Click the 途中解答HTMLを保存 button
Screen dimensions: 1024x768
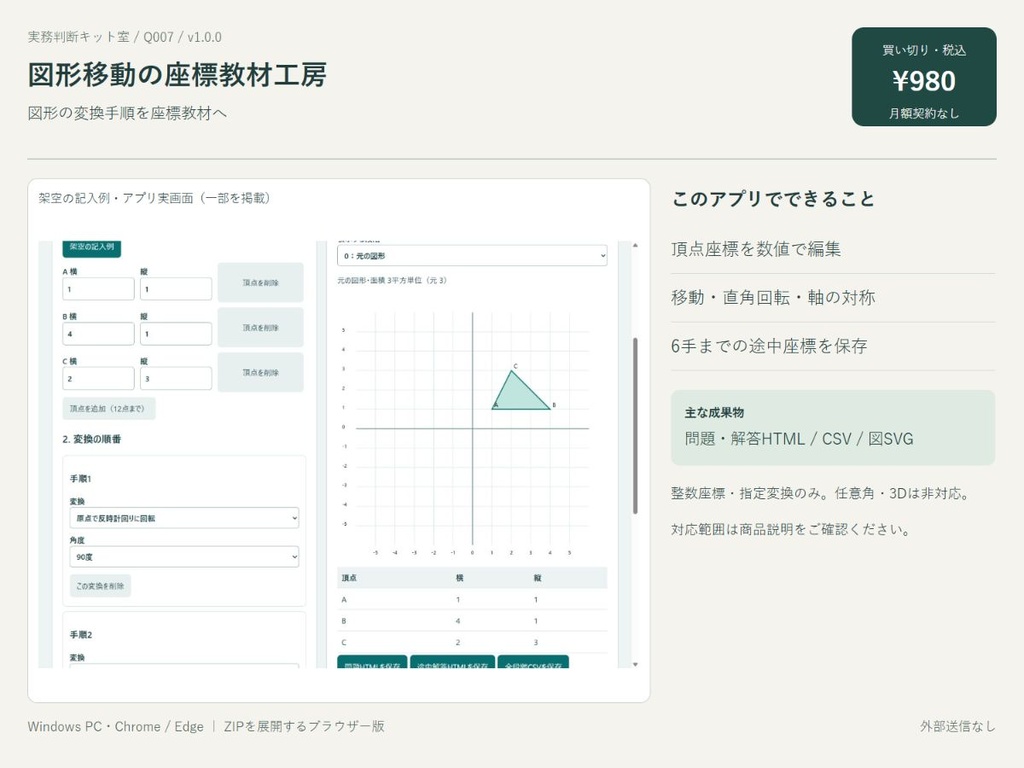(x=453, y=662)
